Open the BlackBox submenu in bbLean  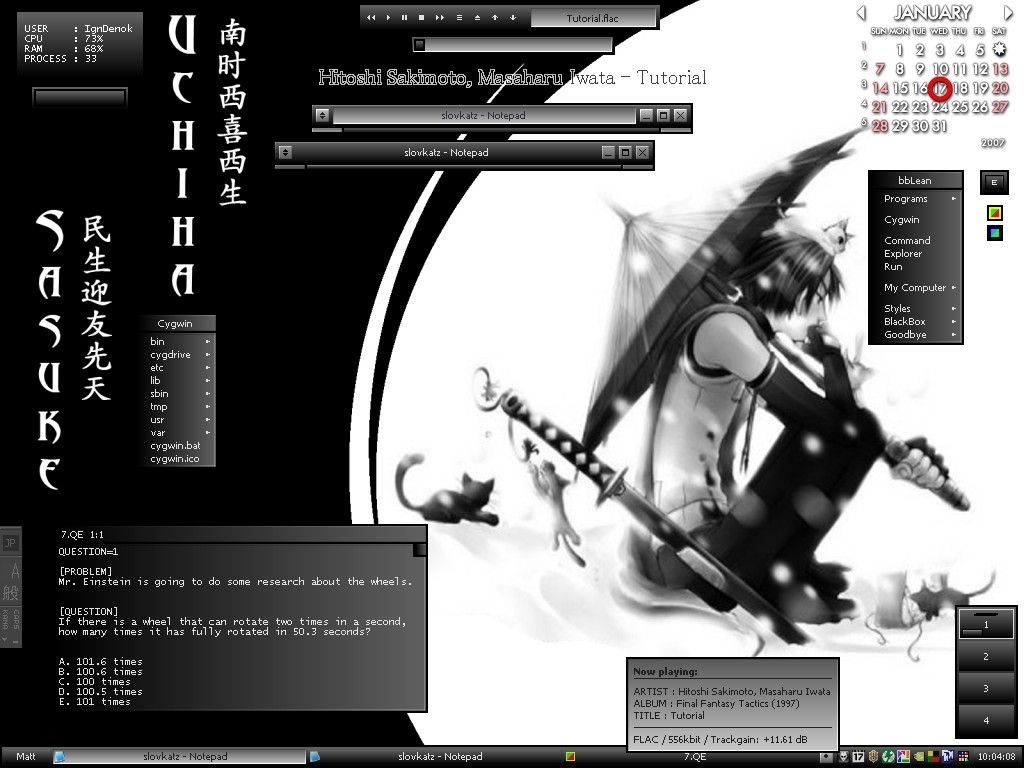click(x=916, y=321)
